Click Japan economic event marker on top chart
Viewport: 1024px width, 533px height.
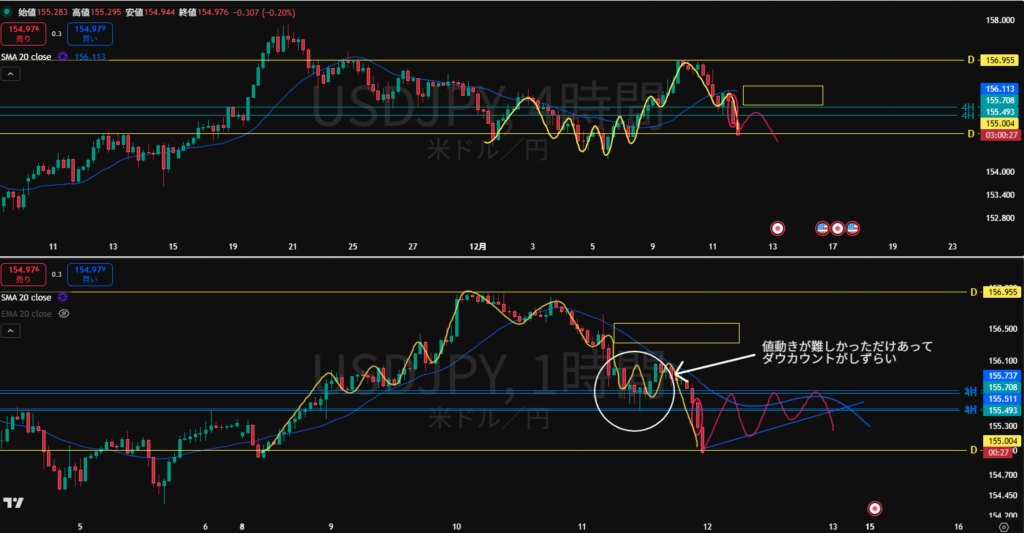click(778, 228)
